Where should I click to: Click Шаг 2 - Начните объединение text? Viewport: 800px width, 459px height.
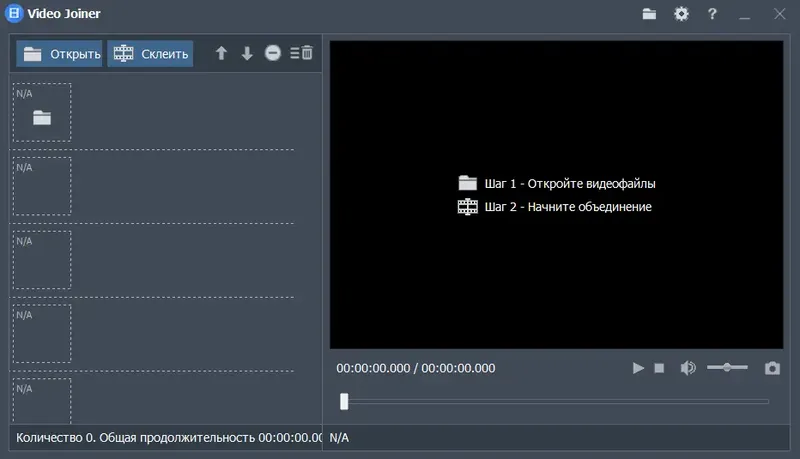click(x=568, y=207)
